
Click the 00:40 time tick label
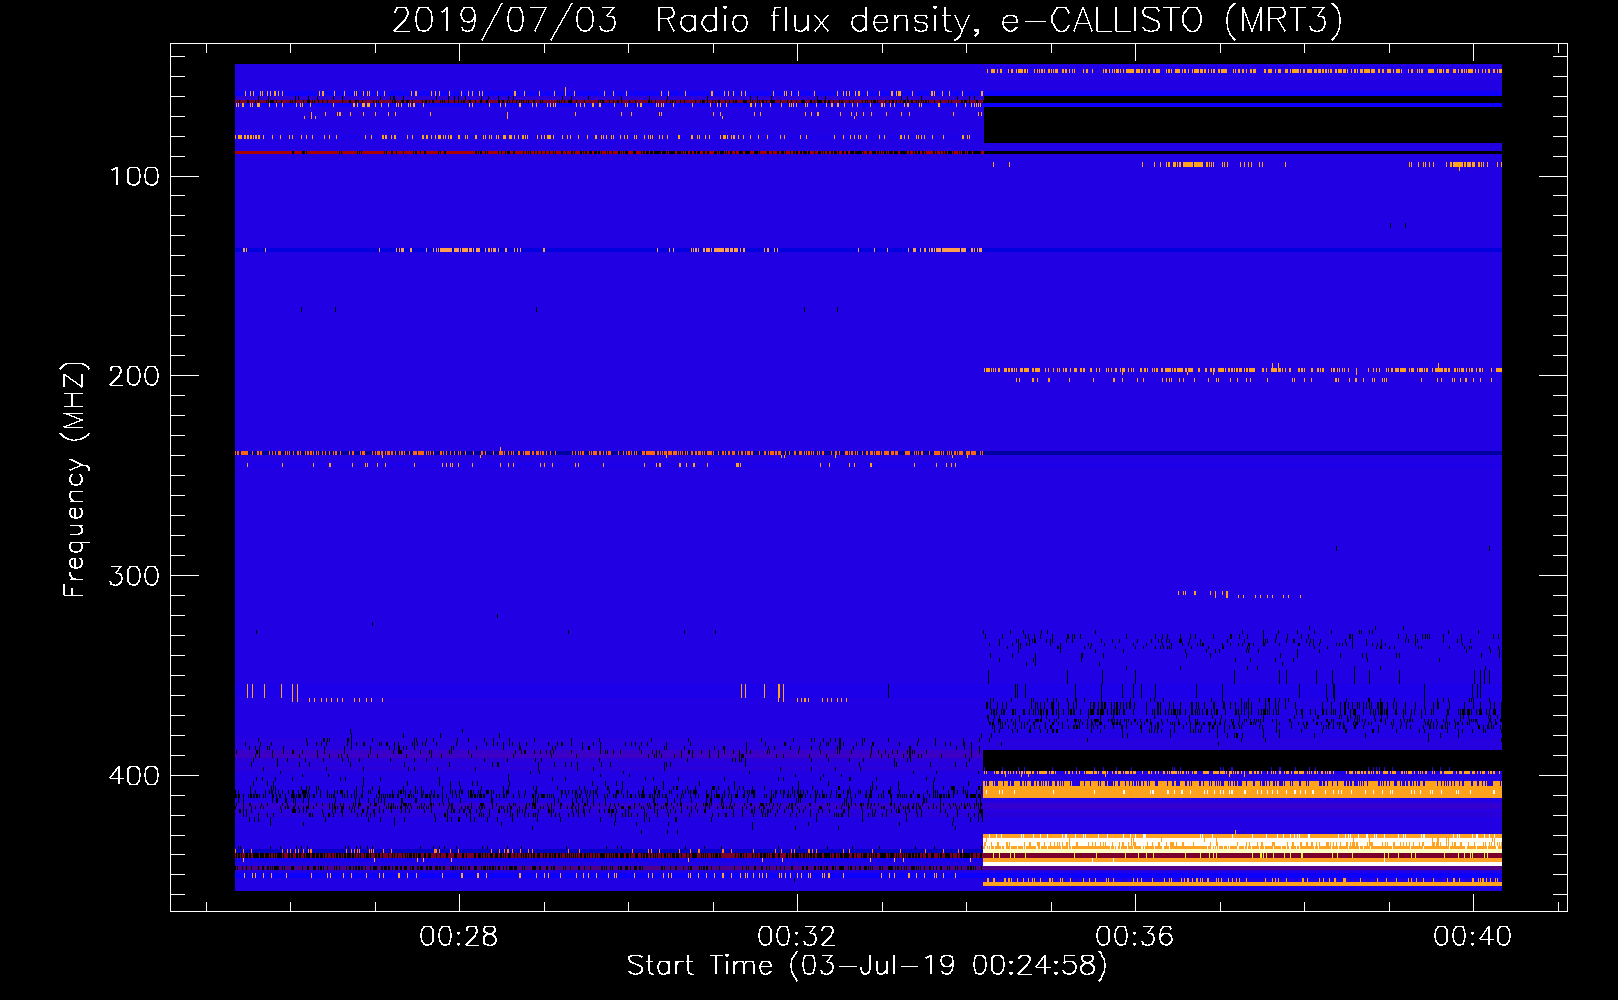coord(1472,937)
